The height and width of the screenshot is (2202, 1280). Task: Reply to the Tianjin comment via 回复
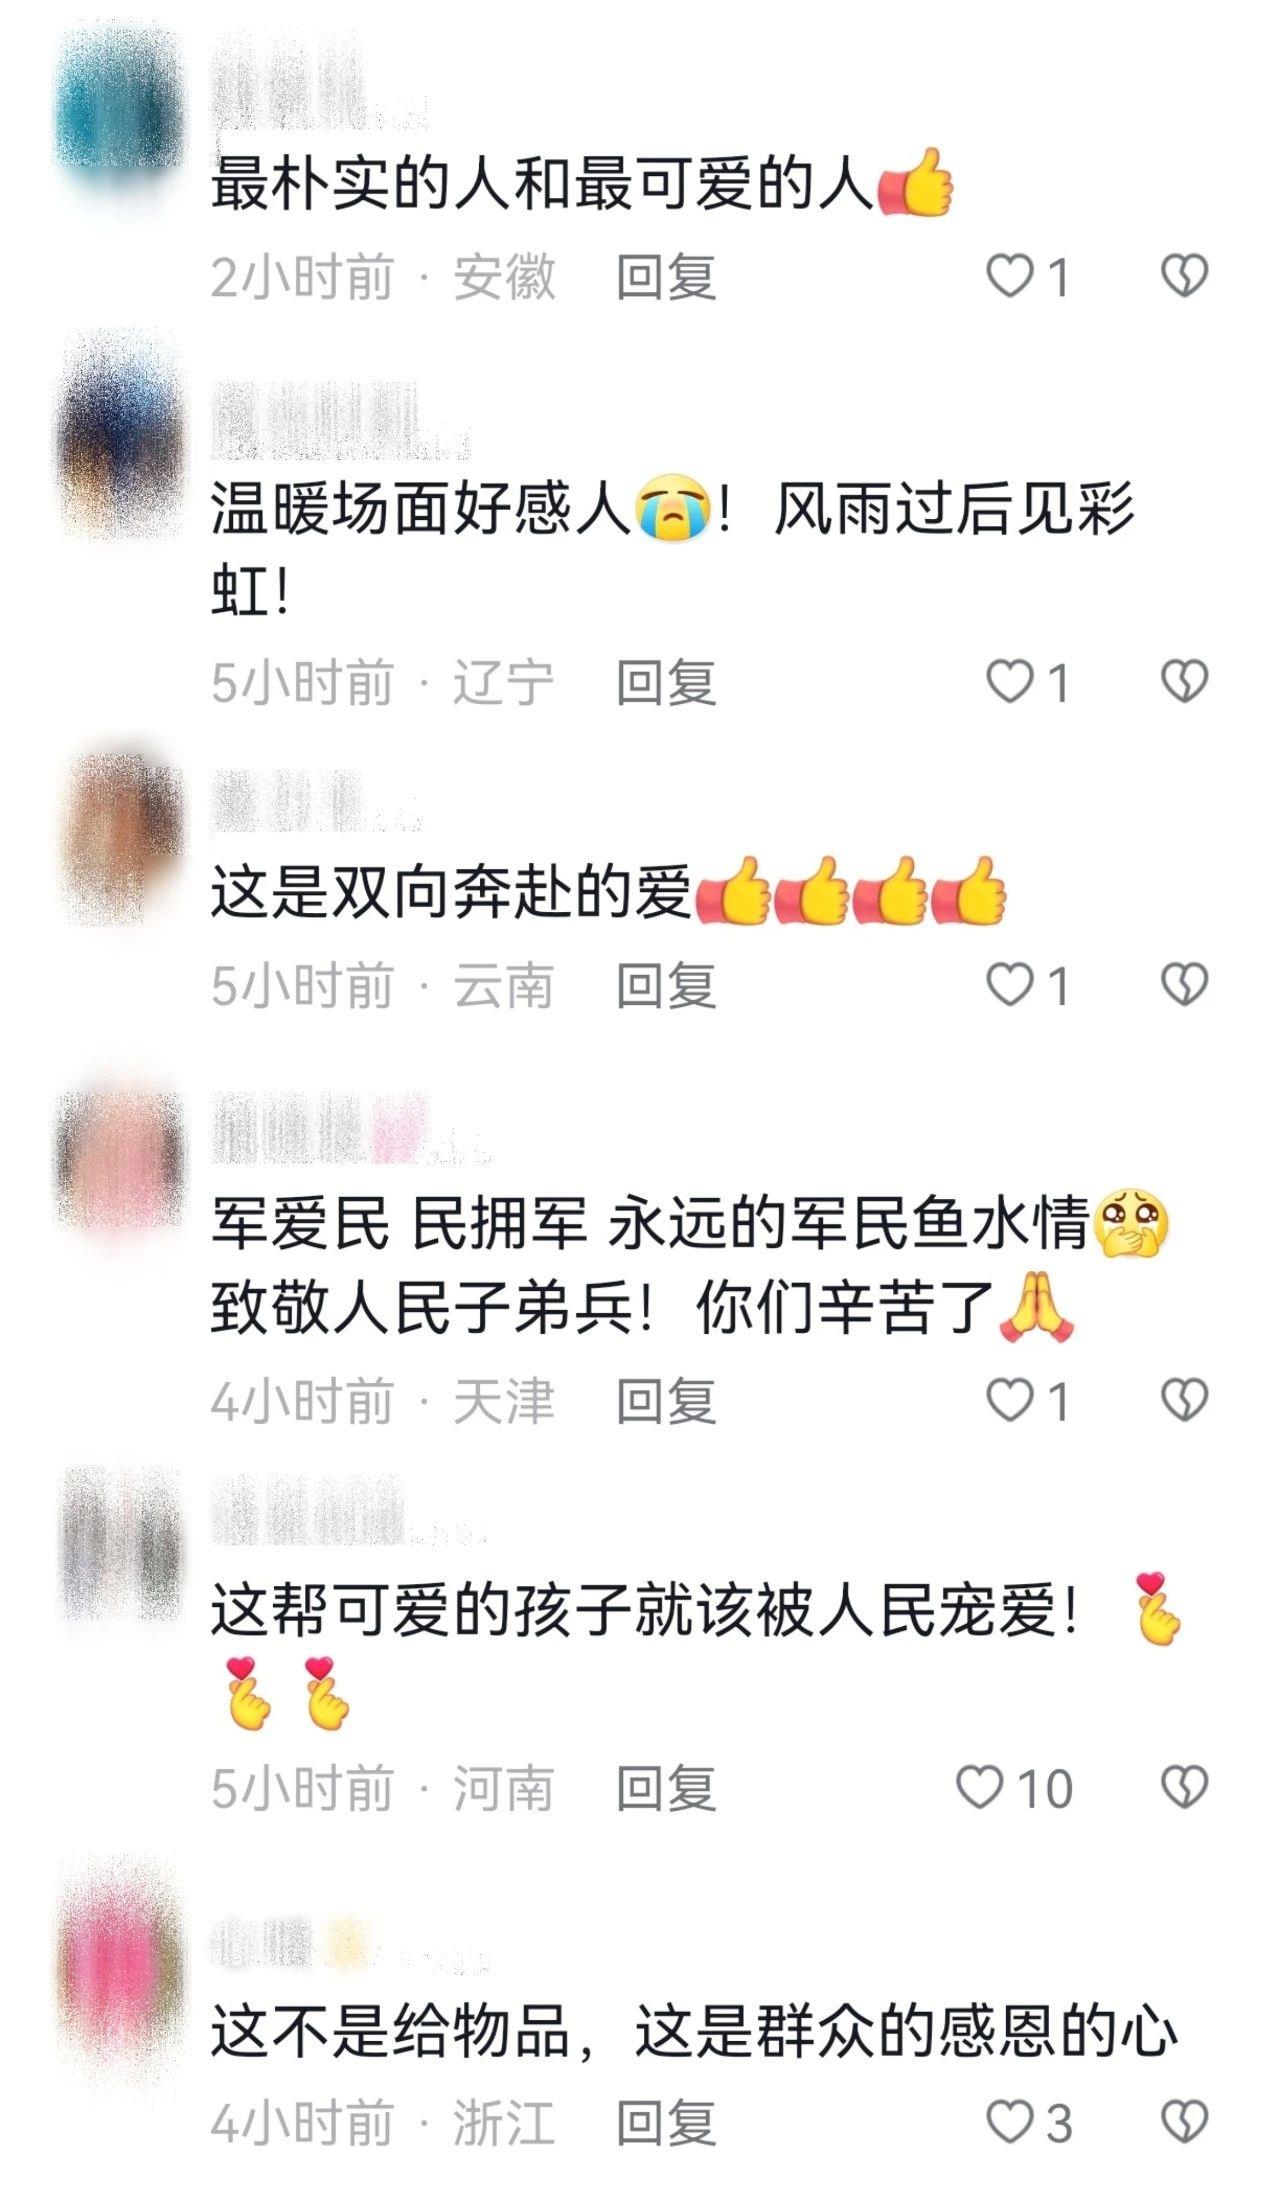(666, 1401)
